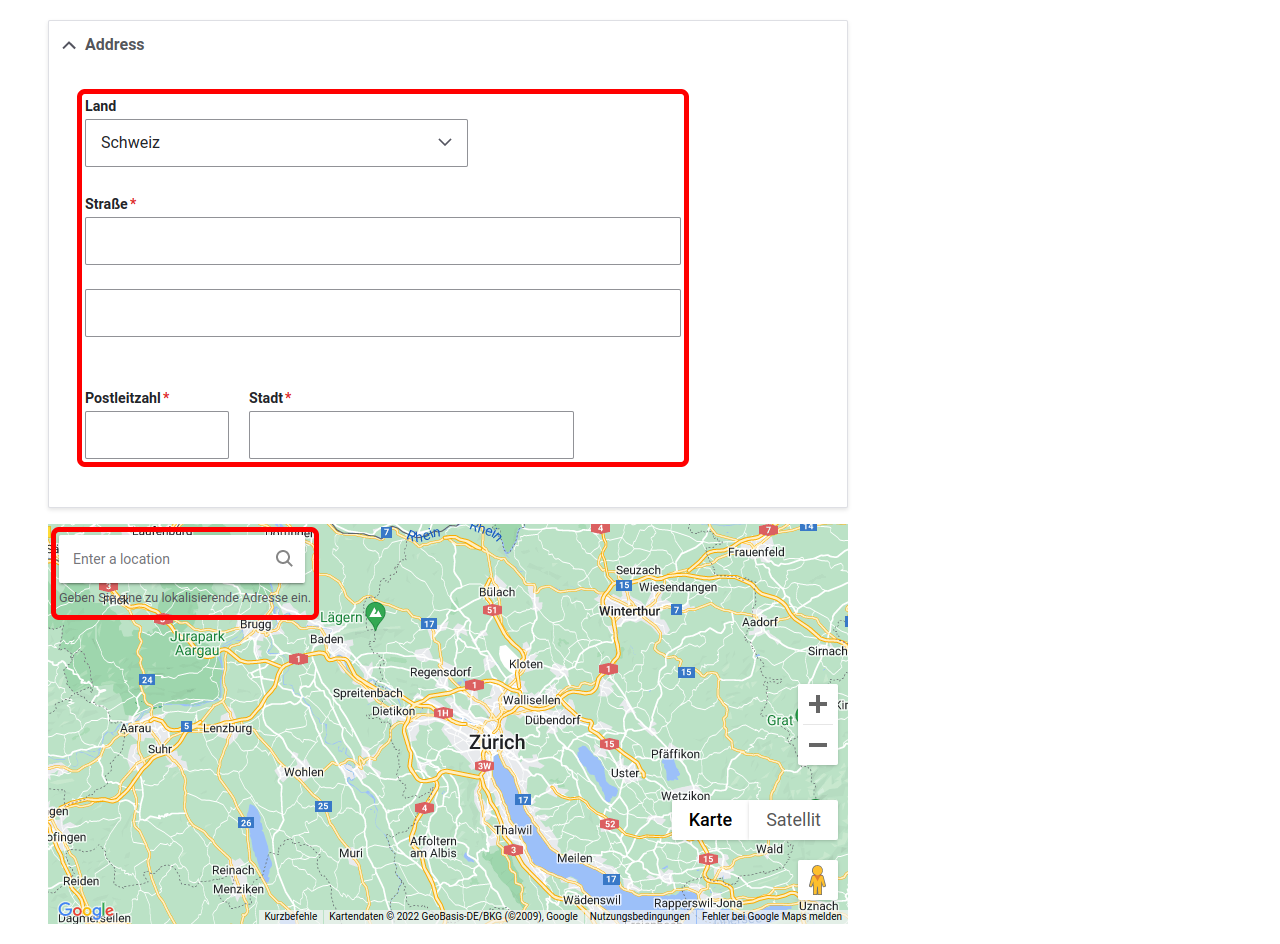Click the map search magnifier icon

(285, 559)
